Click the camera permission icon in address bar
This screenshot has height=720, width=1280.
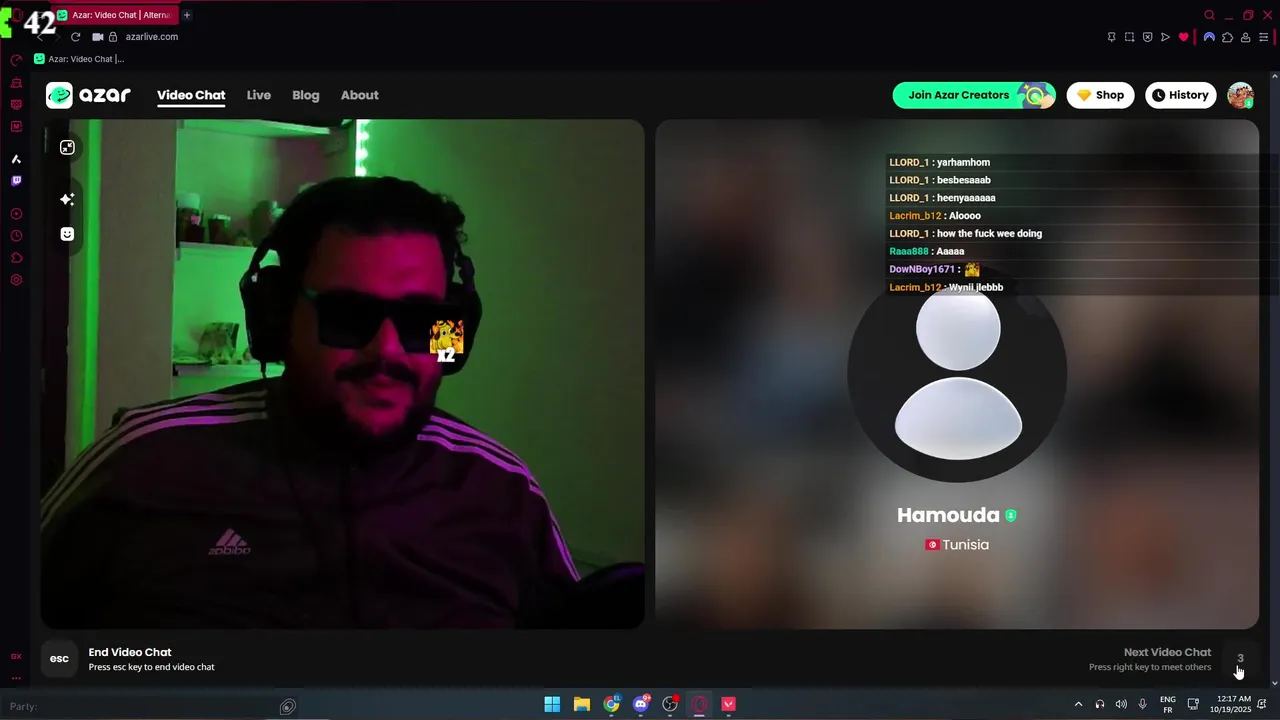pos(98,37)
